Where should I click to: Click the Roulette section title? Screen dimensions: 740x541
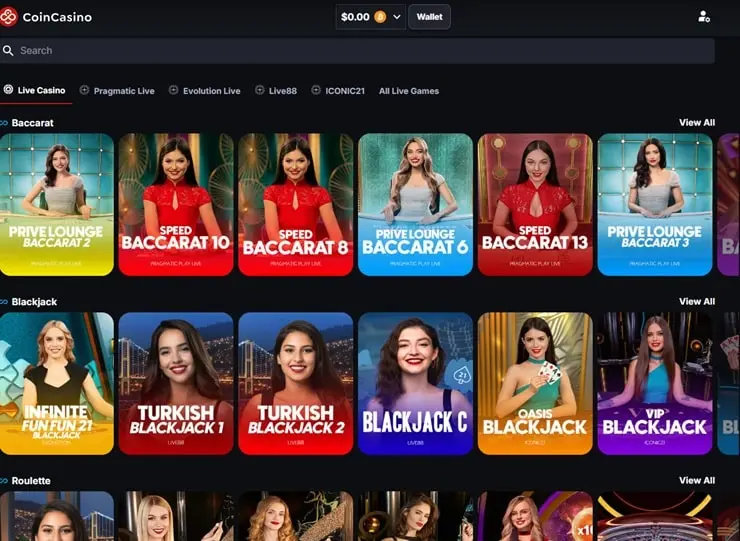tap(31, 481)
